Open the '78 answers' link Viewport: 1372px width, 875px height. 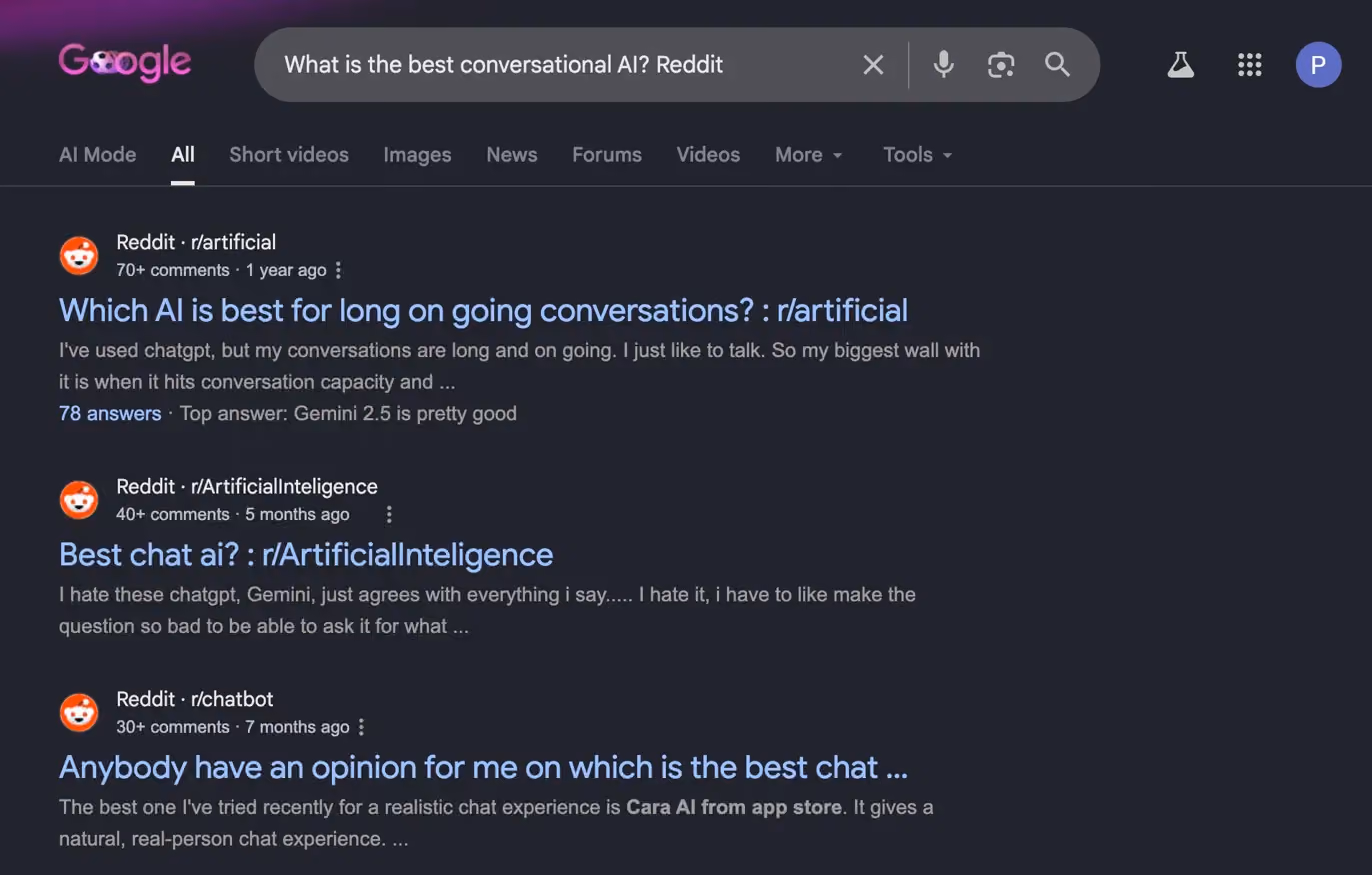tap(110, 413)
